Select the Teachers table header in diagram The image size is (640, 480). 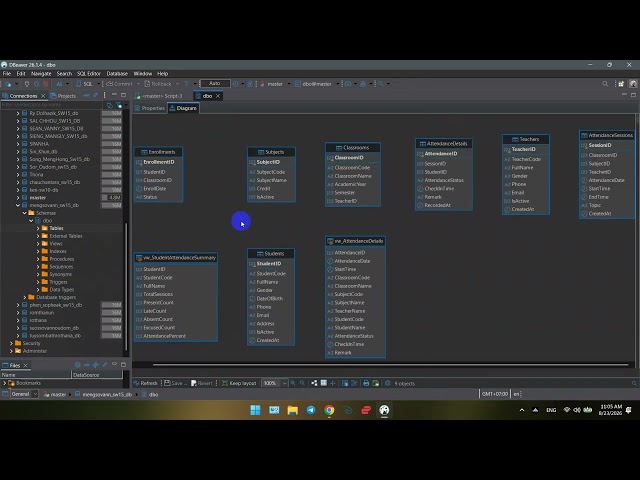coord(526,139)
